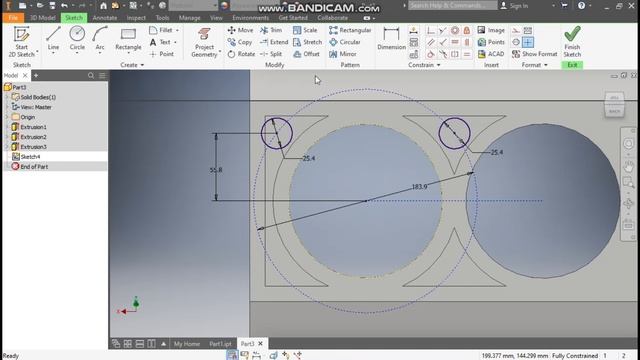Image resolution: width=640 pixels, height=360 pixels.
Task: Toggle the center point format
Action: click(x=528, y=42)
